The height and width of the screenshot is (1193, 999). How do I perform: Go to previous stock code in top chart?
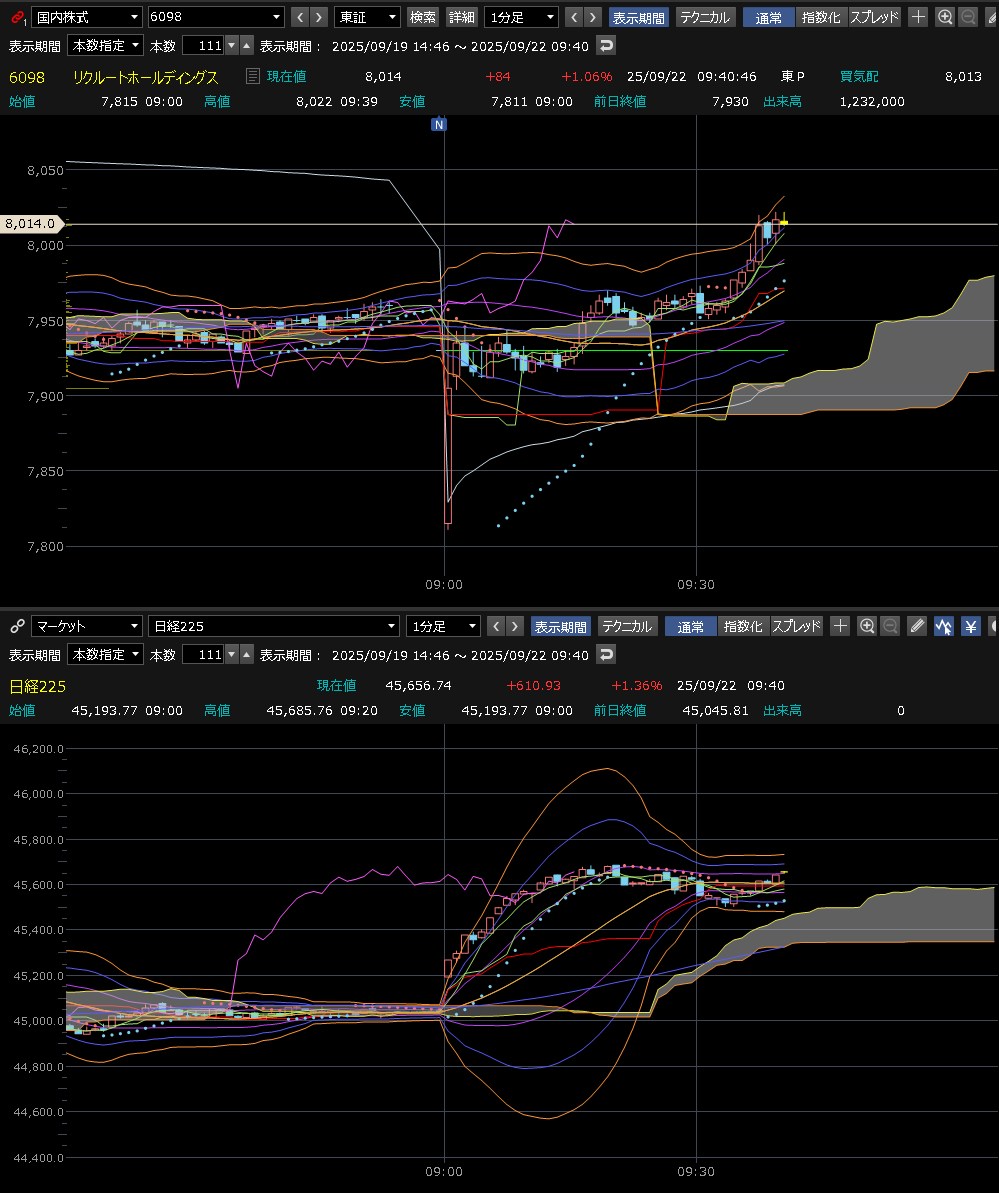click(300, 17)
